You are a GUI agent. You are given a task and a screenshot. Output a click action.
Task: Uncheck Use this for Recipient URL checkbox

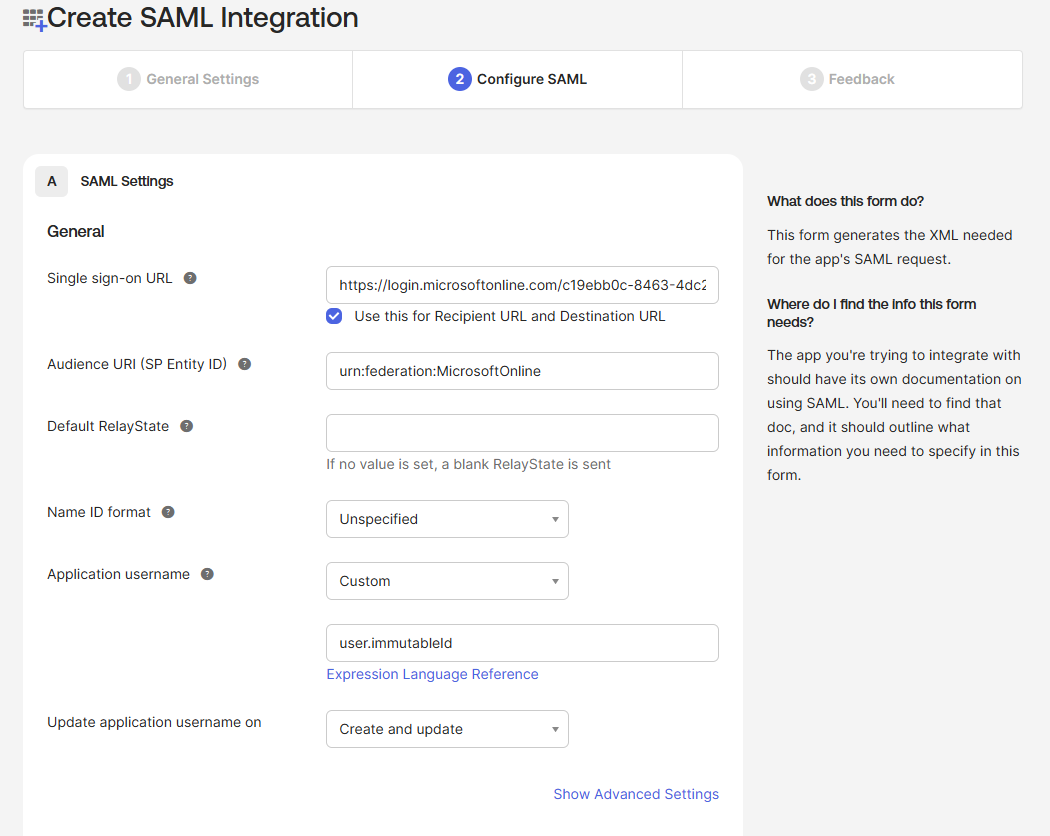point(334,316)
